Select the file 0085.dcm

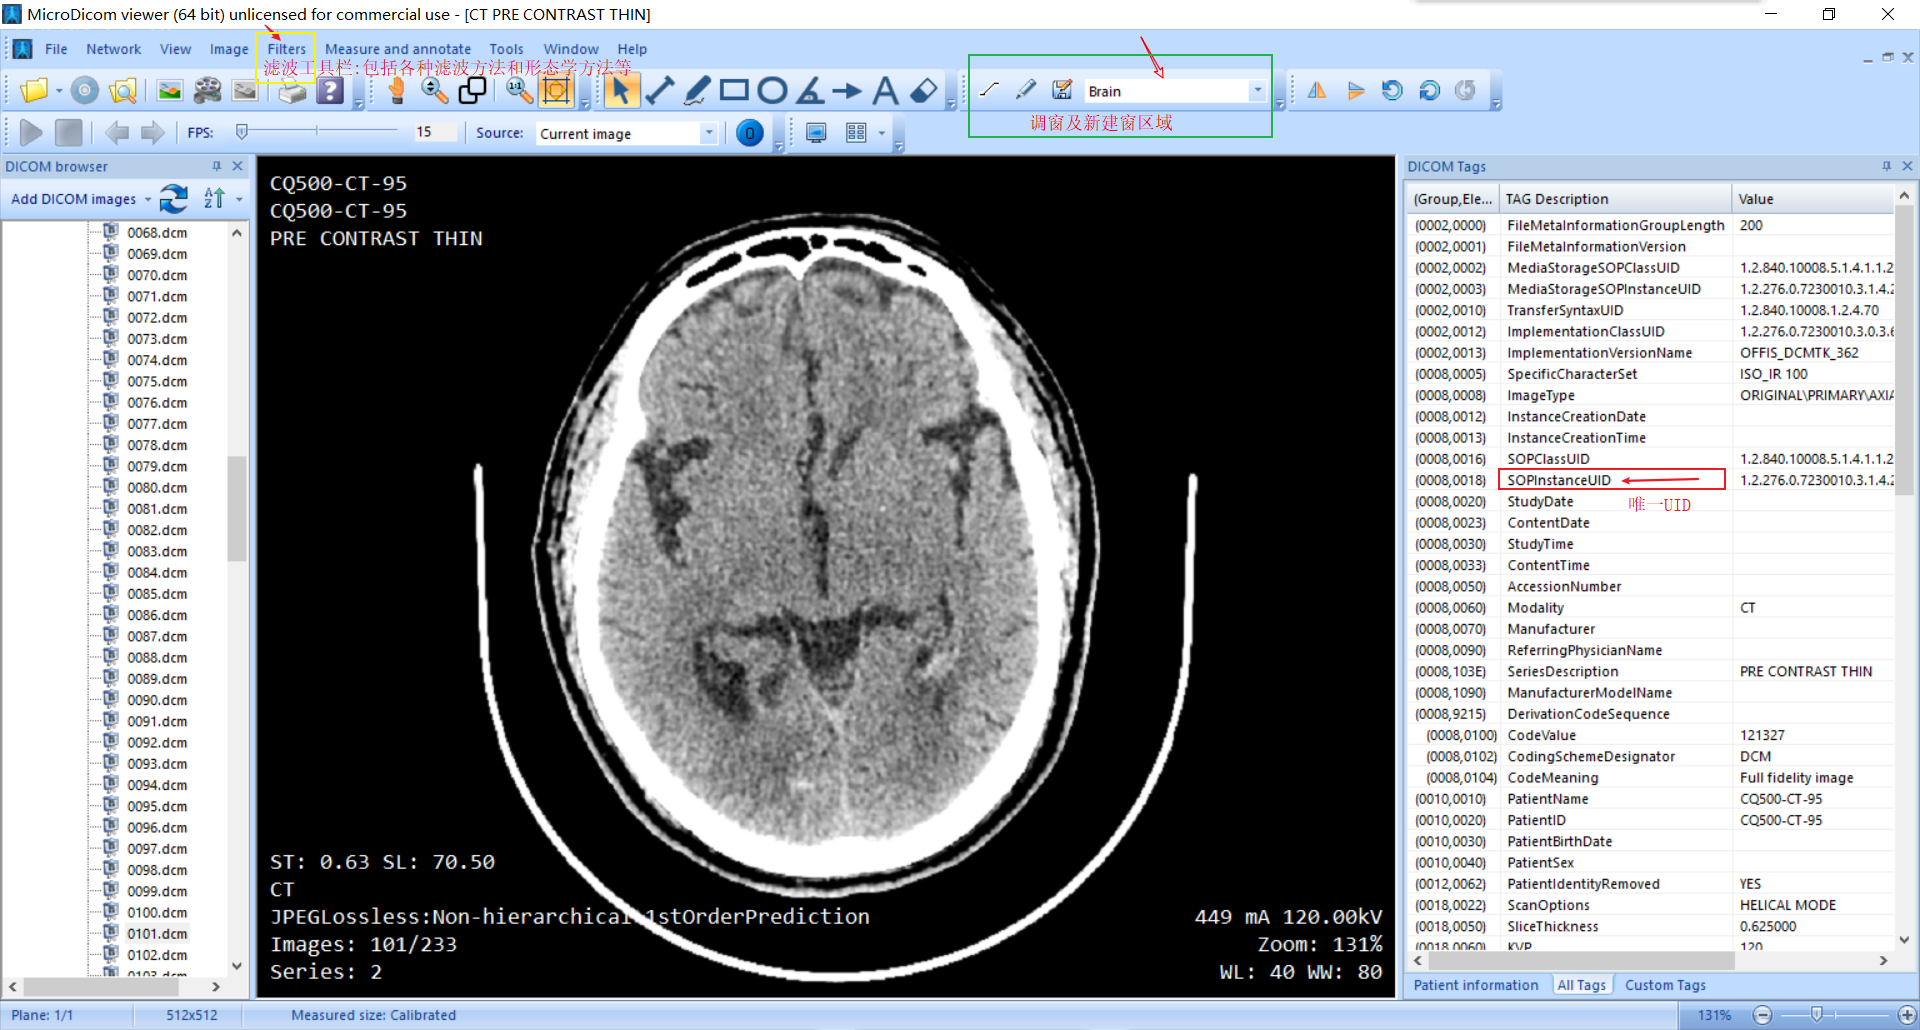(155, 593)
